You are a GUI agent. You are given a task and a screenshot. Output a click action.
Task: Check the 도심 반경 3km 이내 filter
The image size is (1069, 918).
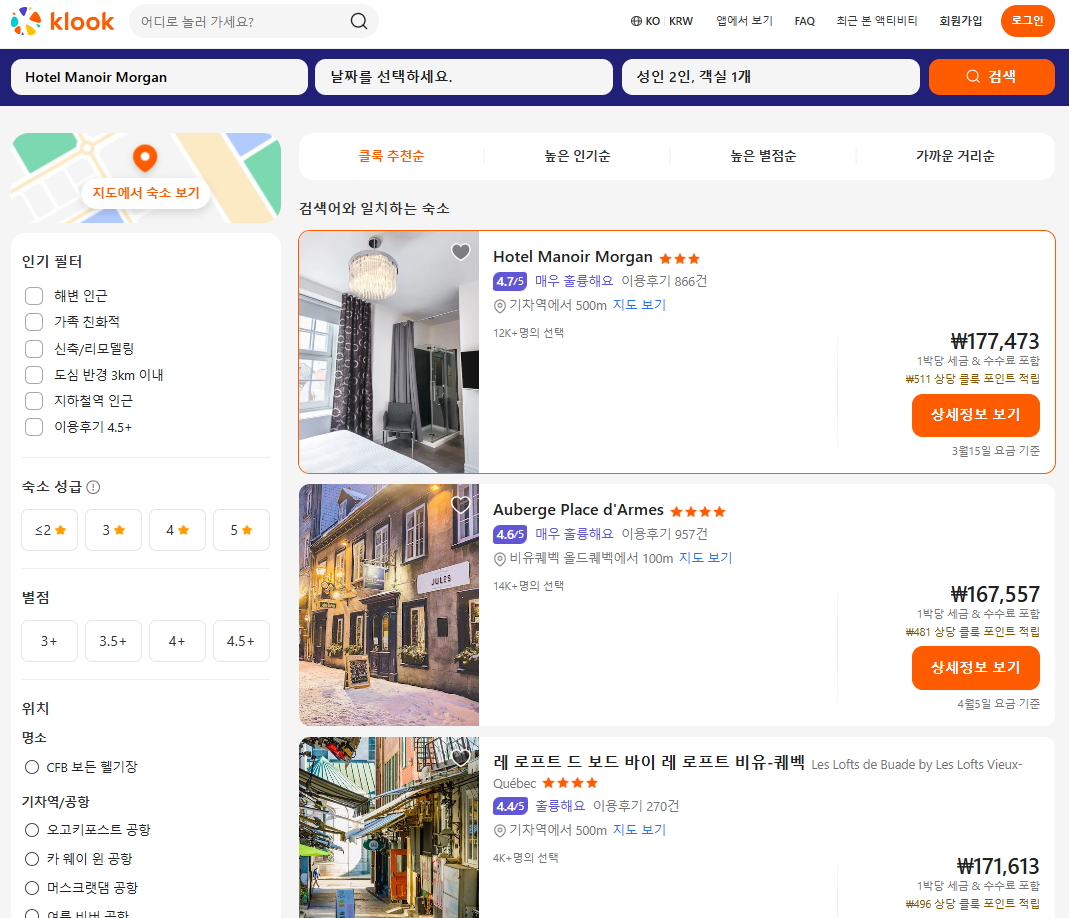click(34, 375)
